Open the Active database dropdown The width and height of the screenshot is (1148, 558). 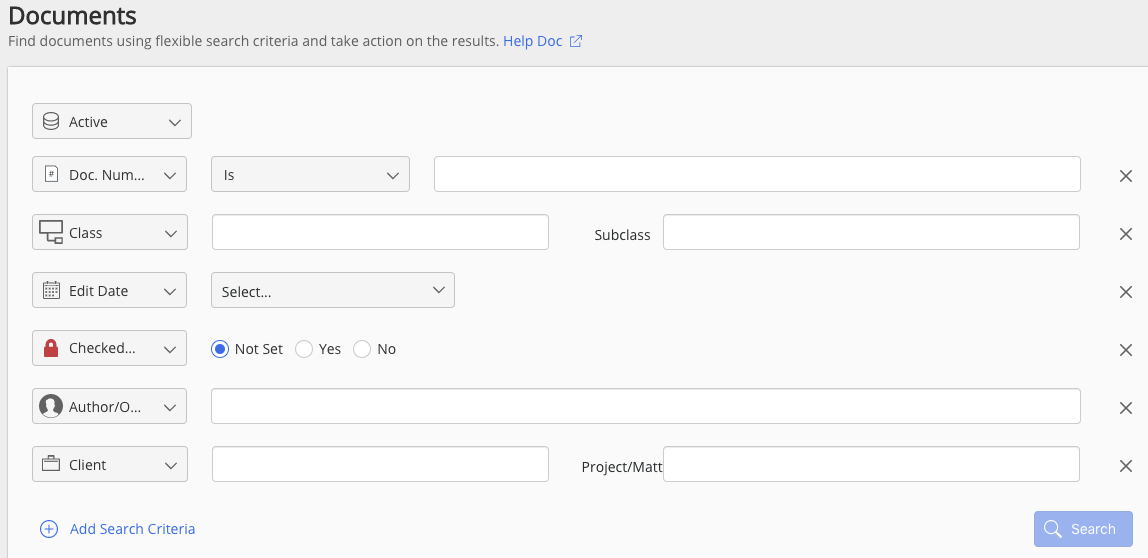[x=112, y=122]
